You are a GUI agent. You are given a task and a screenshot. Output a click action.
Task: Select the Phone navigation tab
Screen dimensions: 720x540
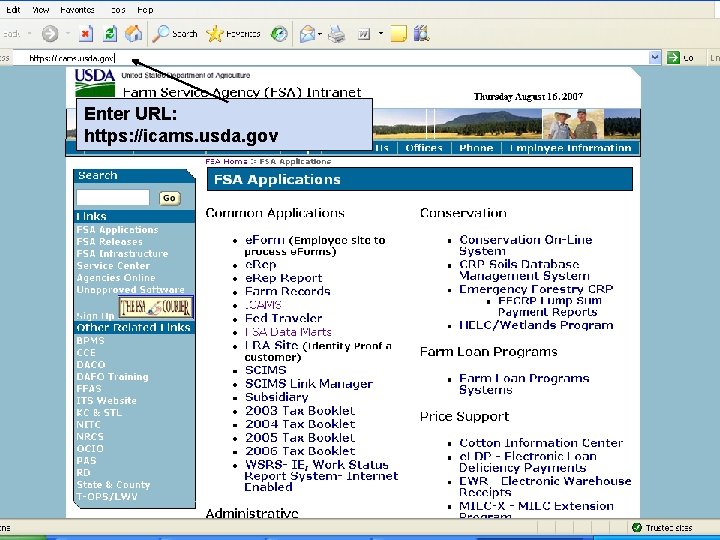tap(476, 148)
